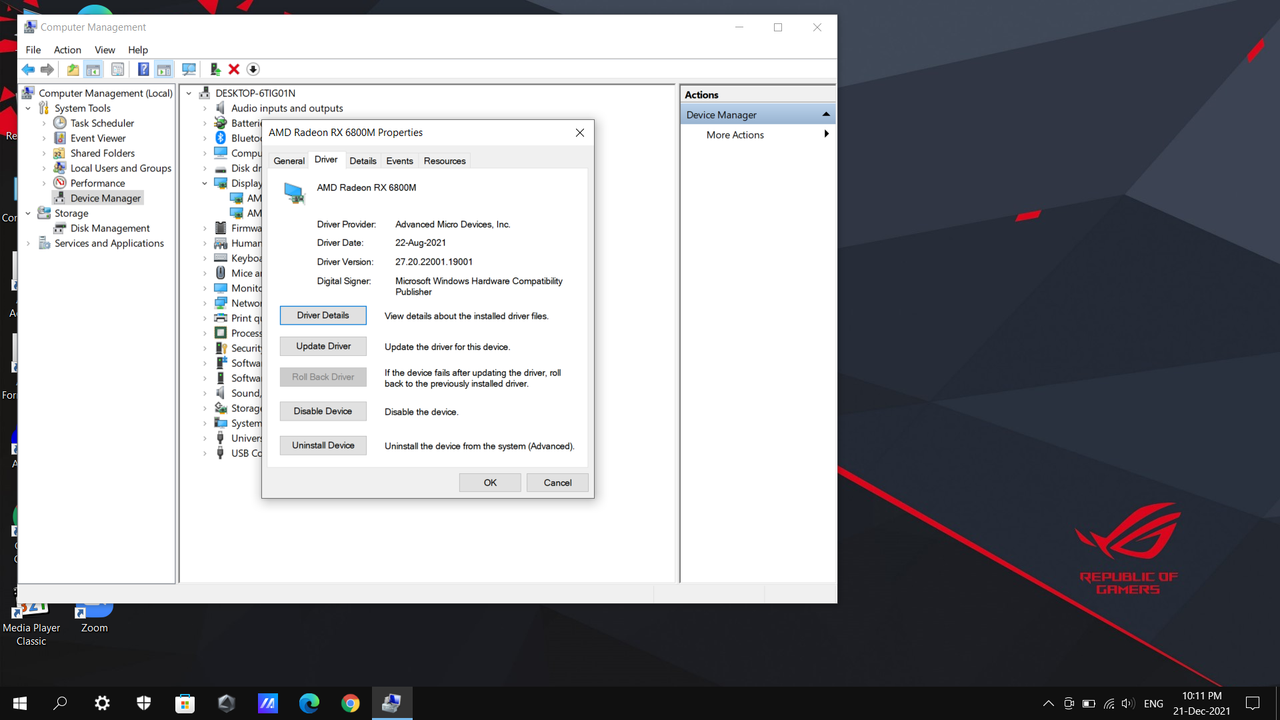Click the red X Uninstall device icon
The image size is (1280, 720).
[234, 70]
